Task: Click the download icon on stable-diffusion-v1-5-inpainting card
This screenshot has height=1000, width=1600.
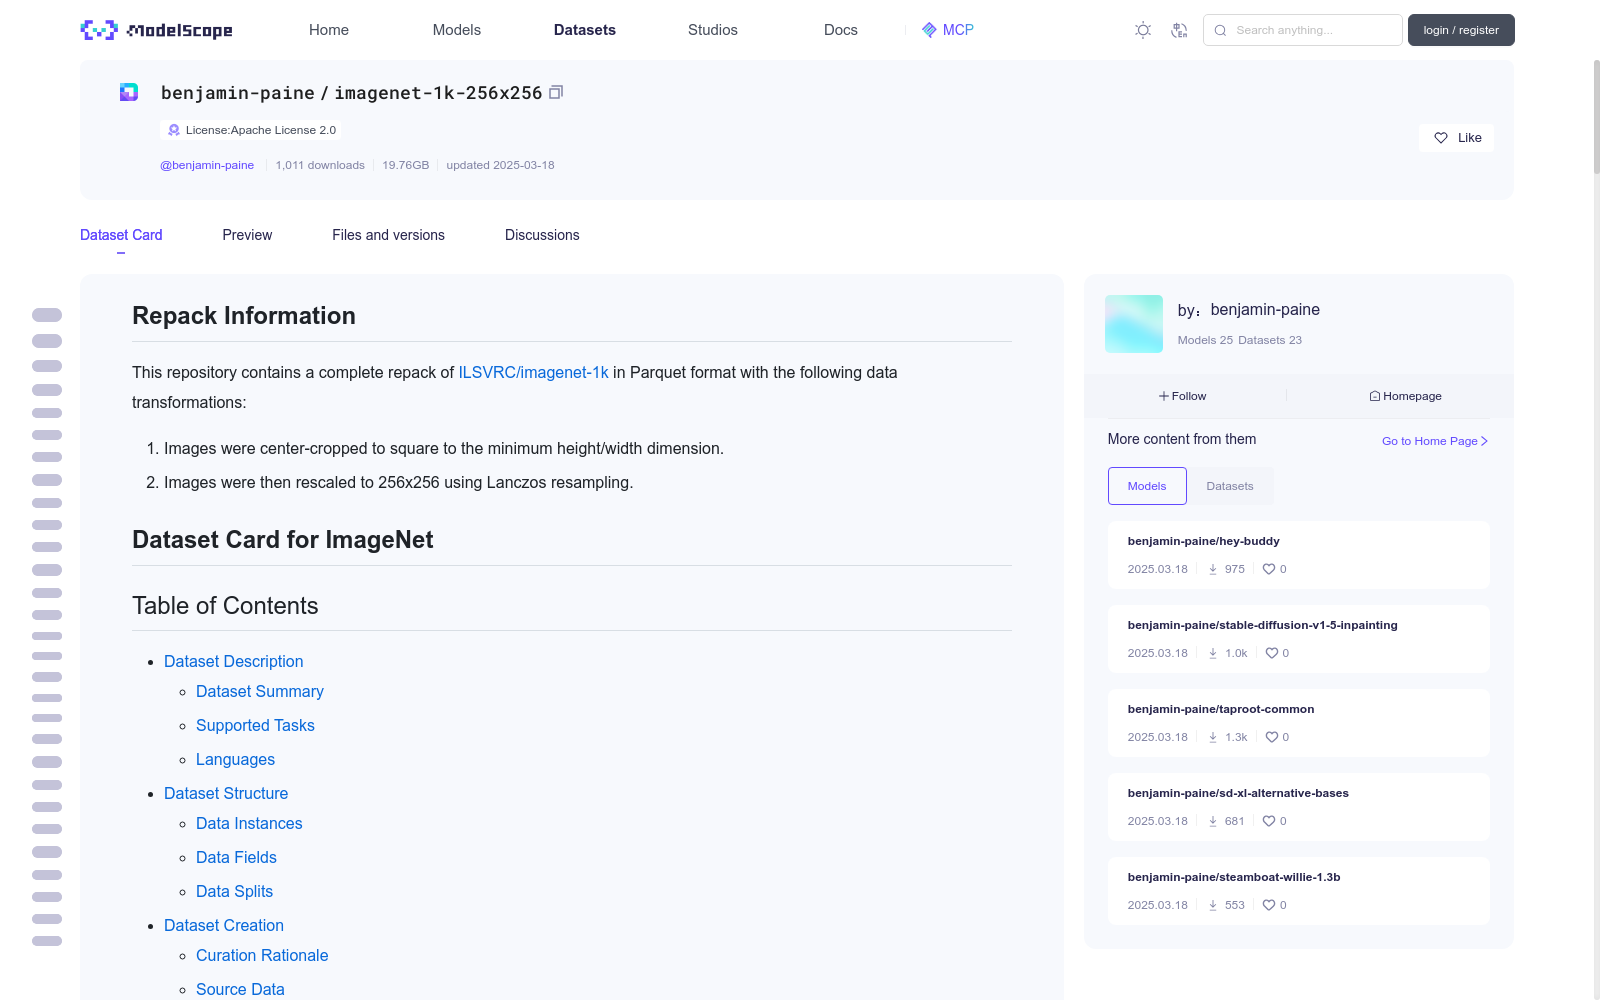Action: [1213, 653]
